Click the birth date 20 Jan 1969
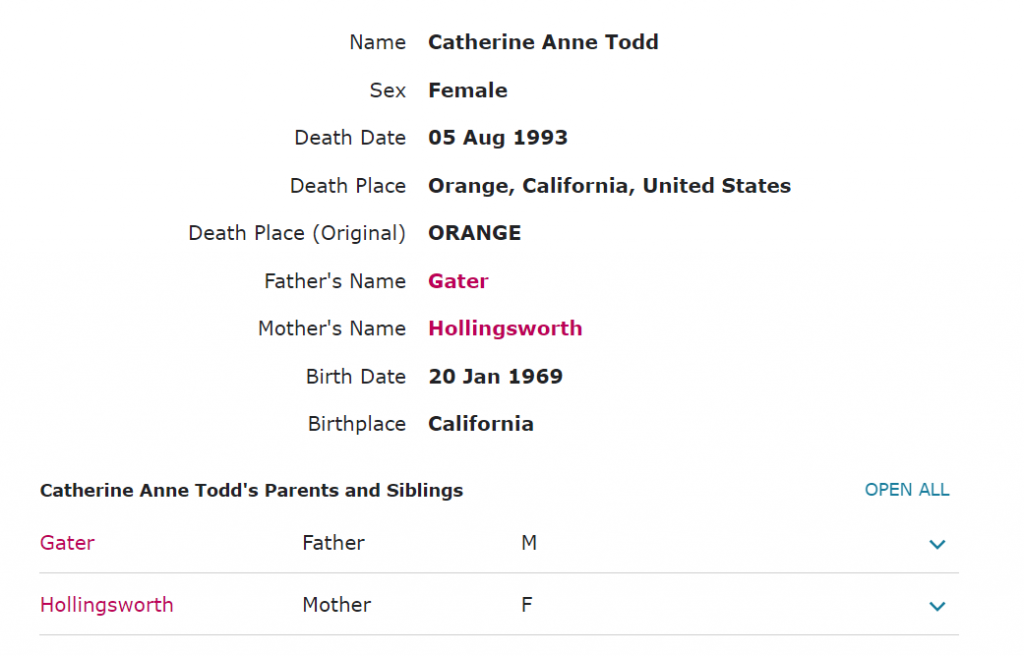 pyautogui.click(x=495, y=377)
